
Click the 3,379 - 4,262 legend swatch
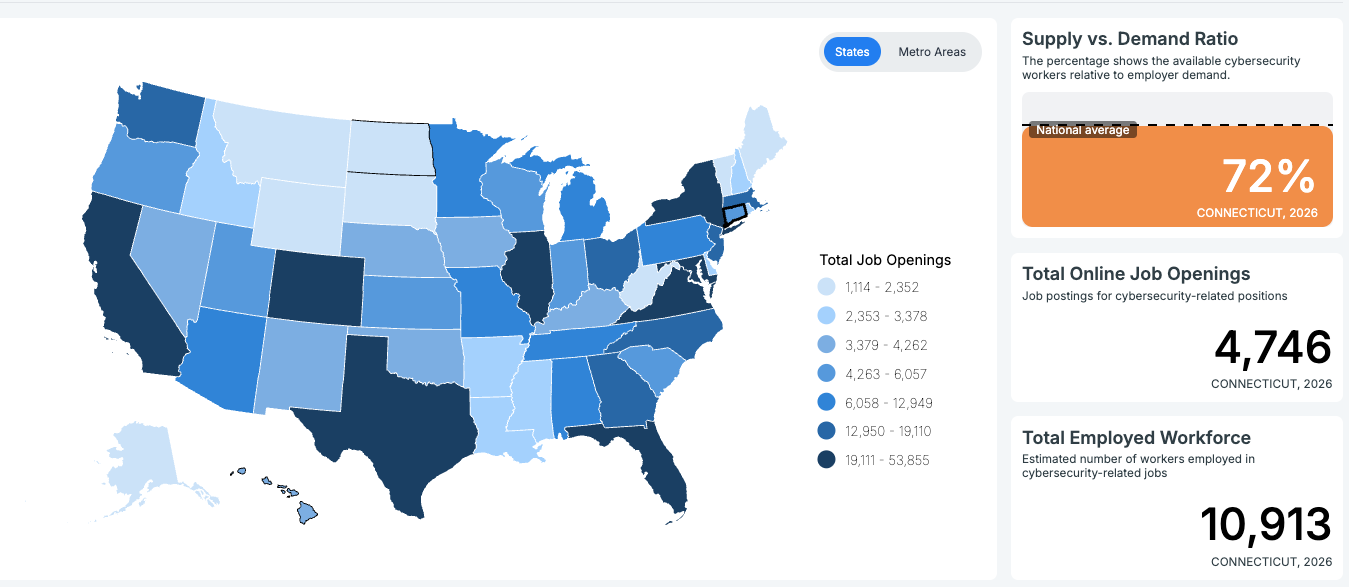click(x=827, y=345)
